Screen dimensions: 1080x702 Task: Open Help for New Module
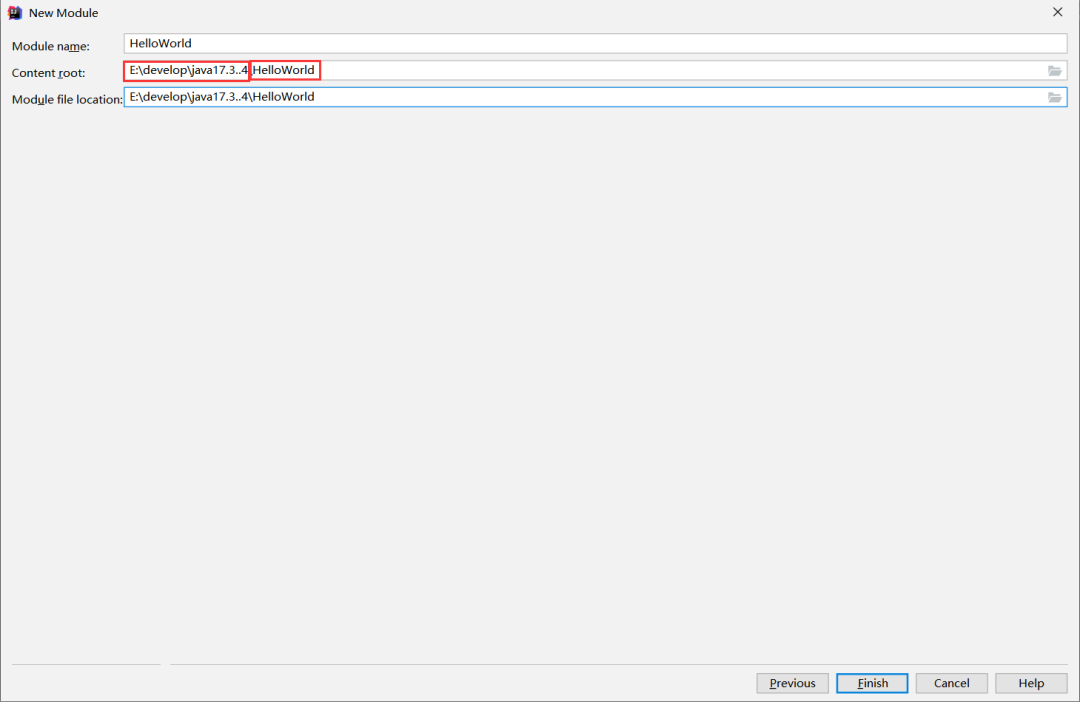coord(1031,683)
